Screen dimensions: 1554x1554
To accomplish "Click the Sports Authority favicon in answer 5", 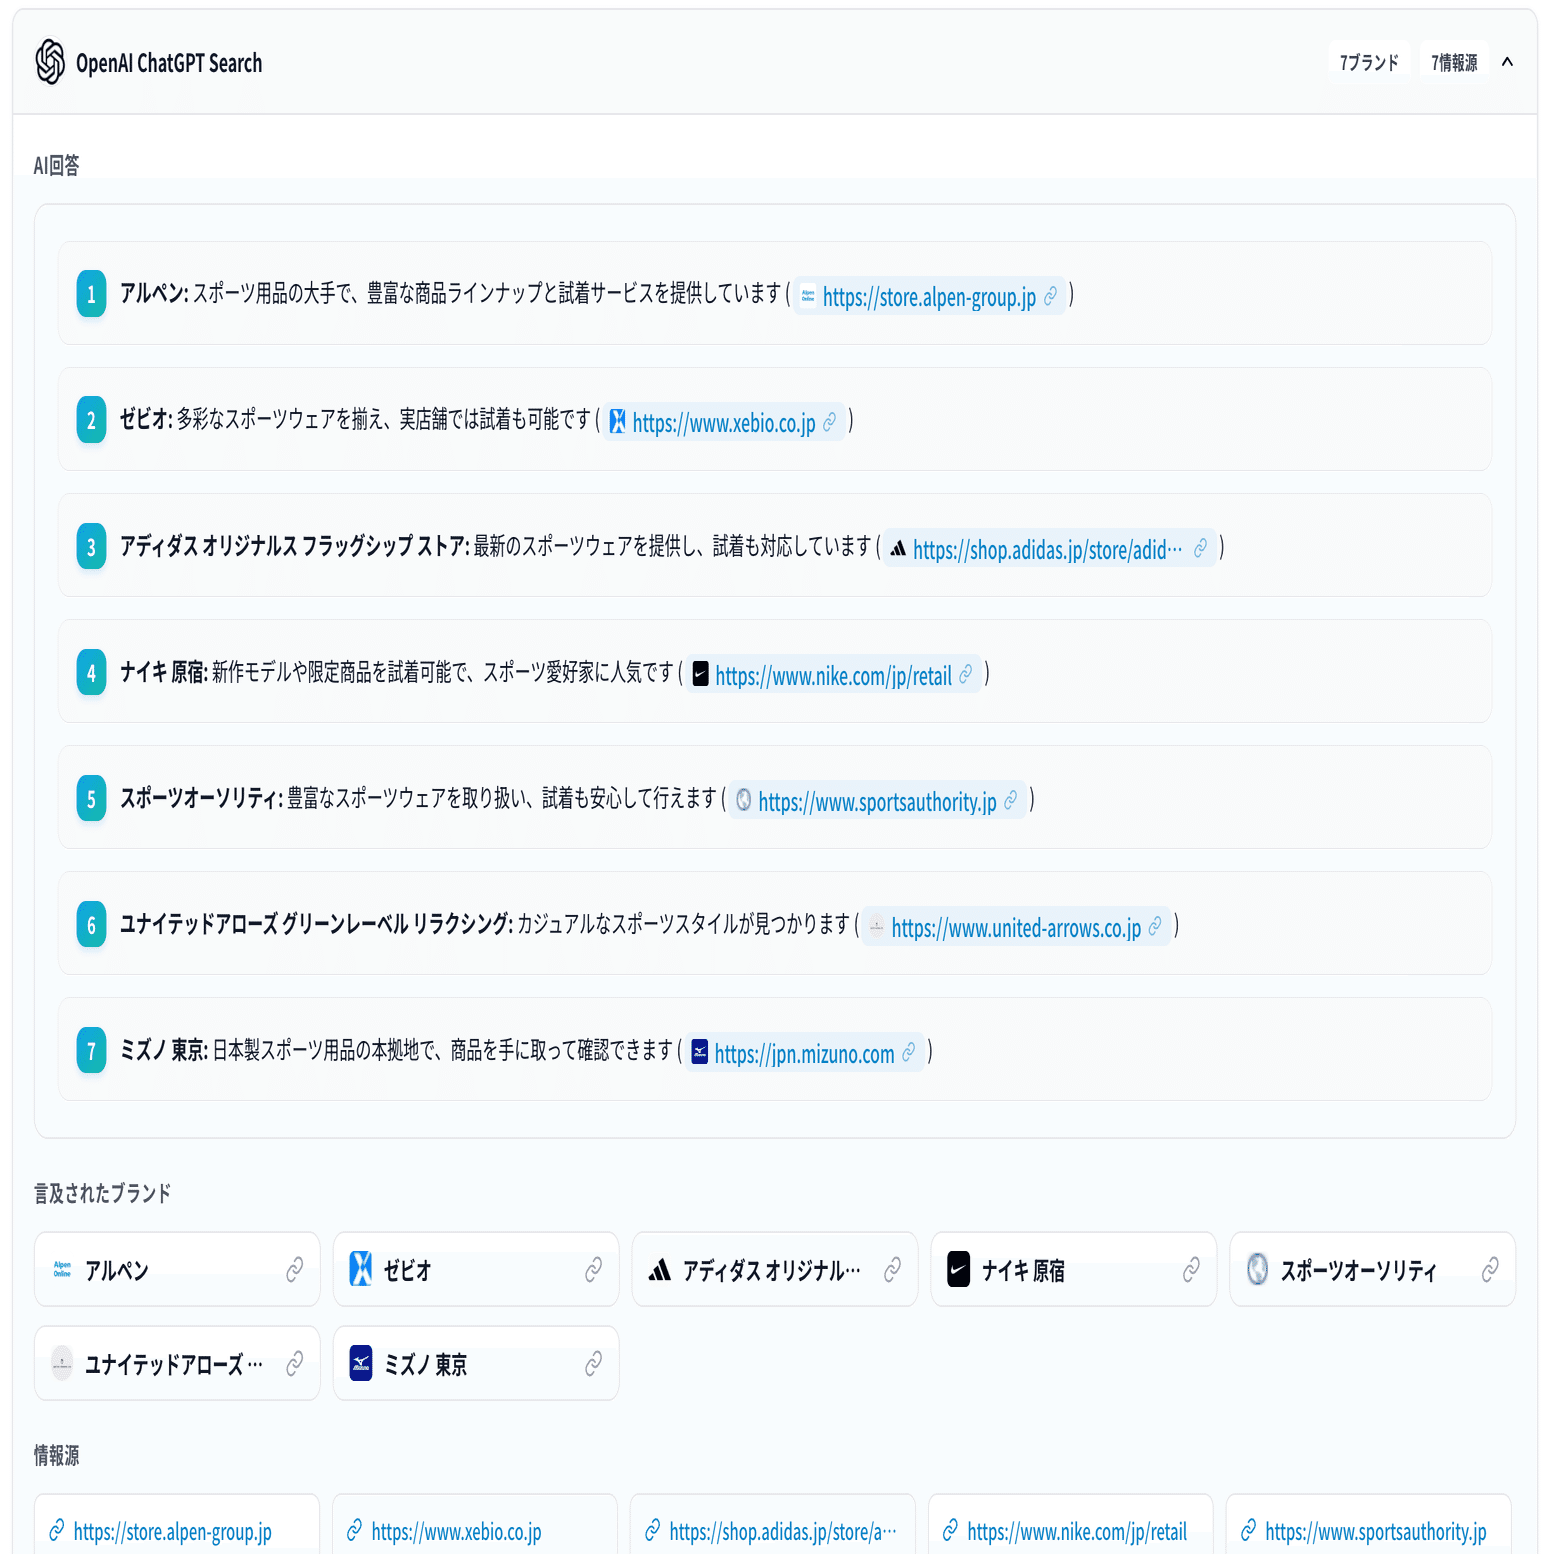I will click(x=743, y=800).
